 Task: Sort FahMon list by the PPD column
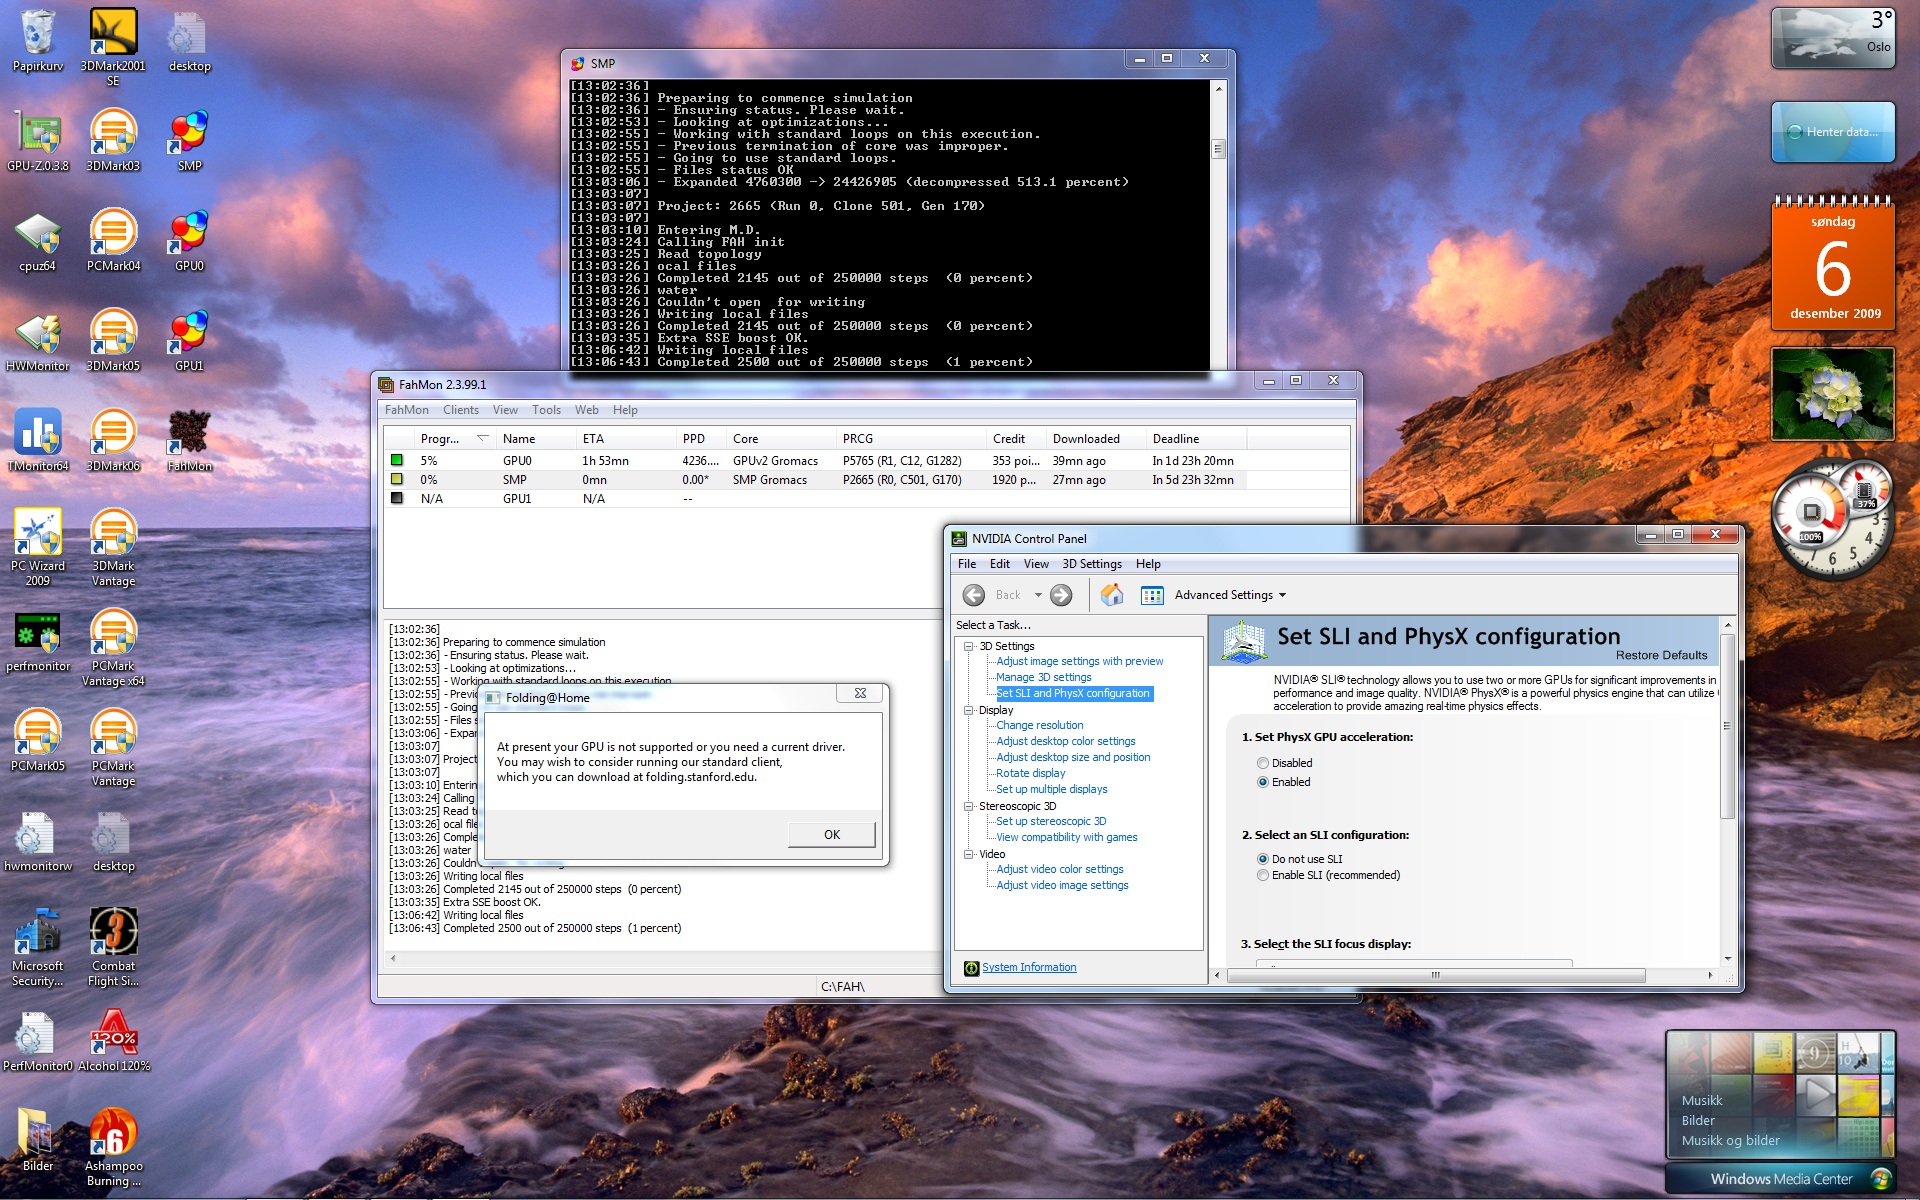point(701,439)
